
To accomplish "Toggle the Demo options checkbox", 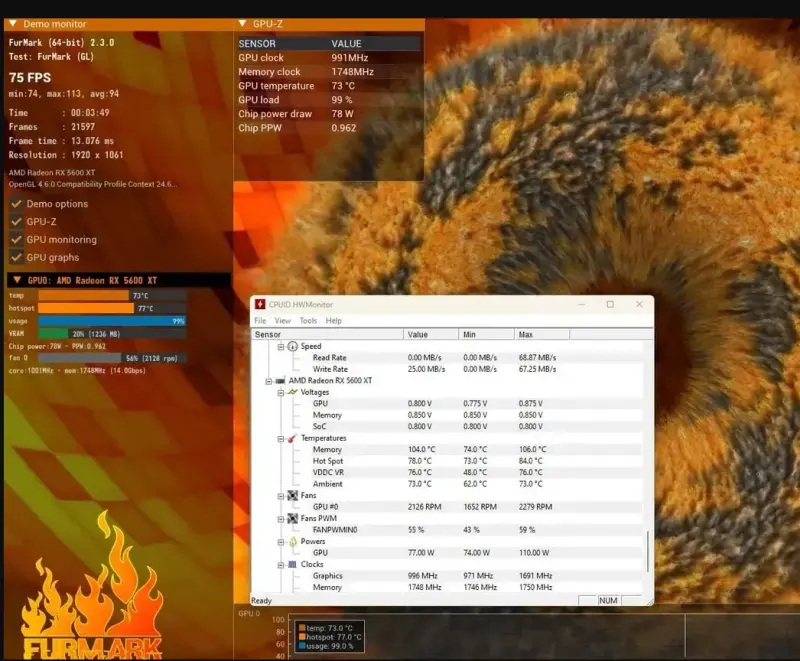I will 16,204.
